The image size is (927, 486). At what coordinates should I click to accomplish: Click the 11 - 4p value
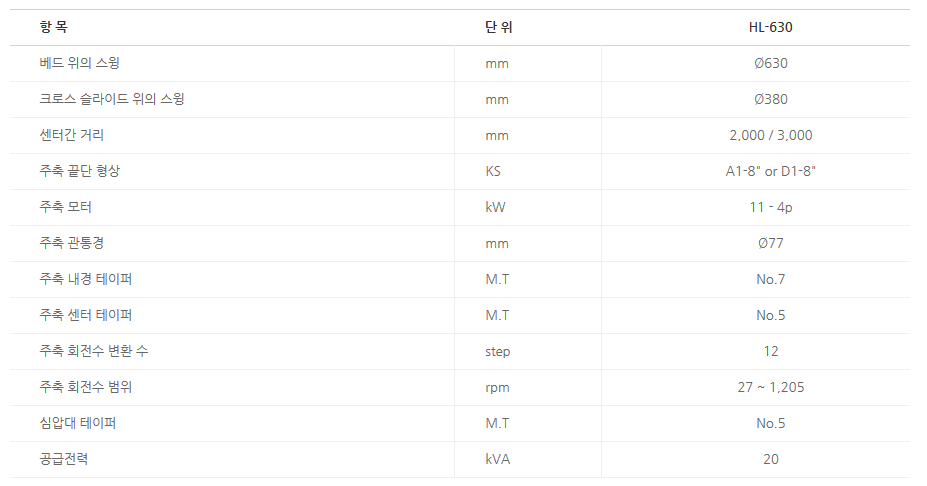point(770,207)
